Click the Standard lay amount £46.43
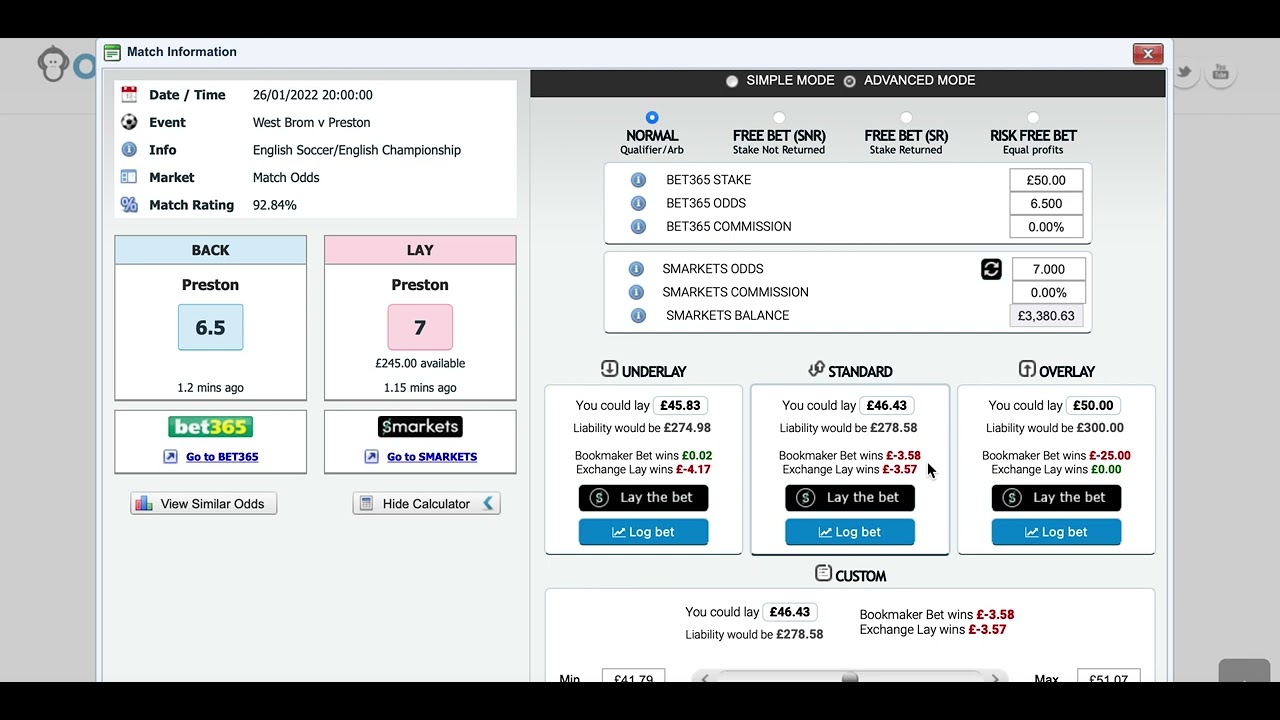 point(887,406)
